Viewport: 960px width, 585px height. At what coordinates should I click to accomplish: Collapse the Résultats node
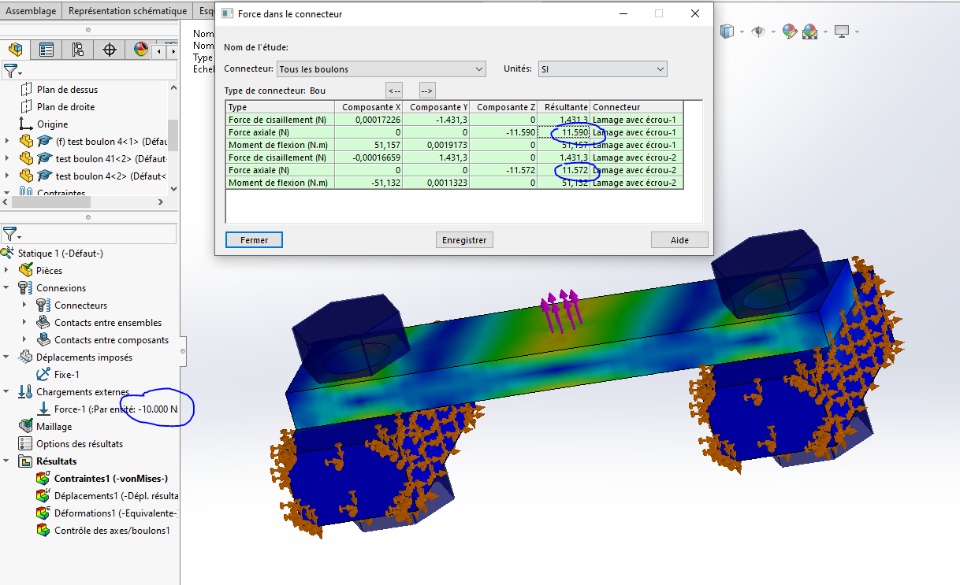coord(7,461)
